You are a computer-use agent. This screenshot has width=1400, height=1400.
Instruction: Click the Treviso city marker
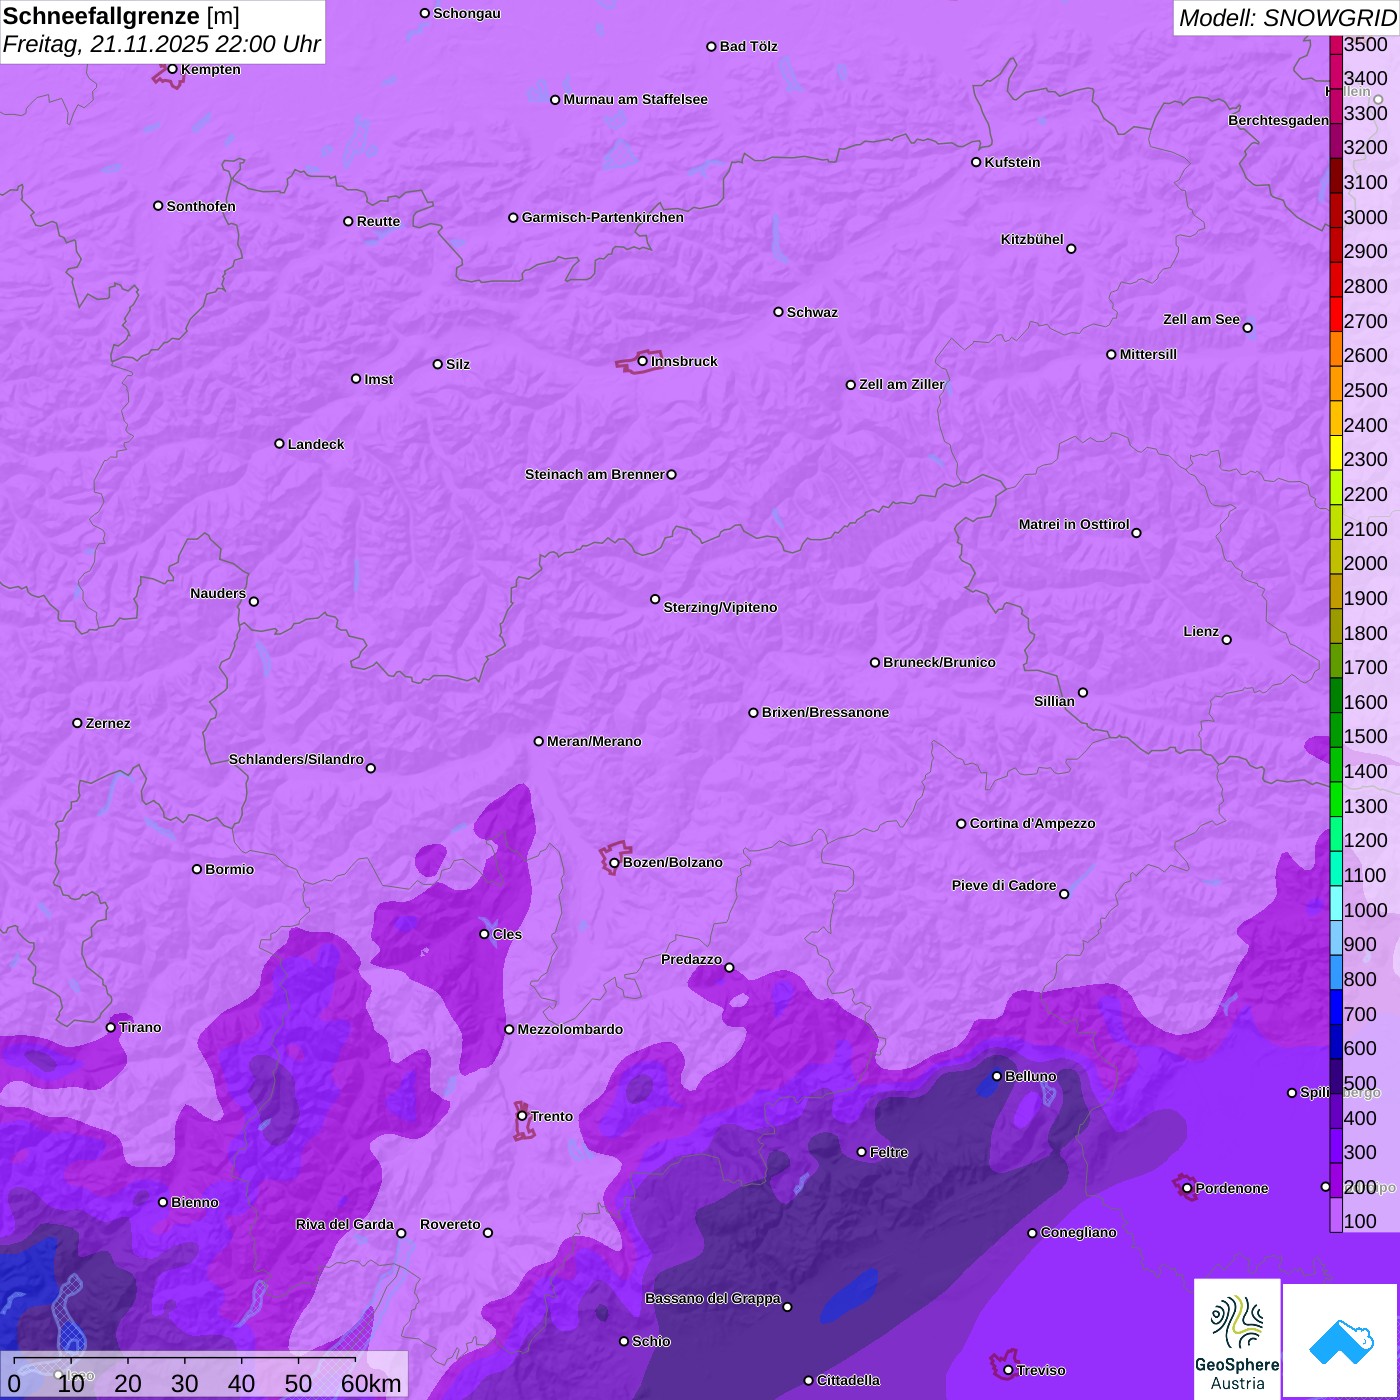point(1008,1370)
